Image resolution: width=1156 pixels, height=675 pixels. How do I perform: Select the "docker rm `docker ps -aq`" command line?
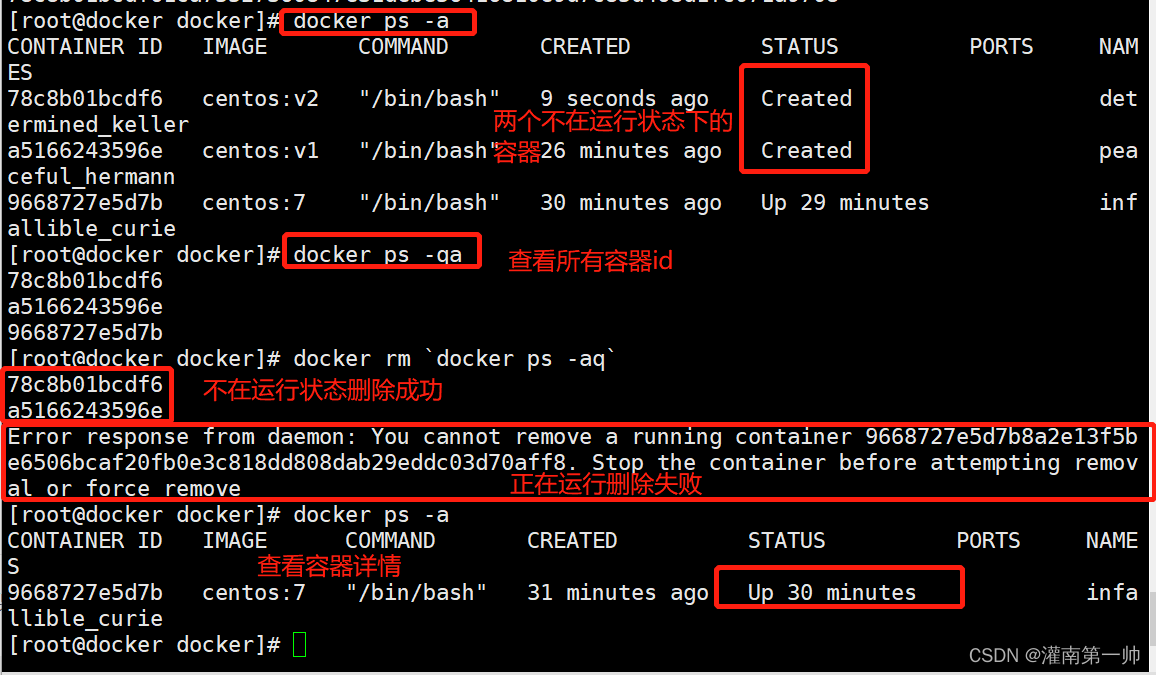[x=455, y=358]
